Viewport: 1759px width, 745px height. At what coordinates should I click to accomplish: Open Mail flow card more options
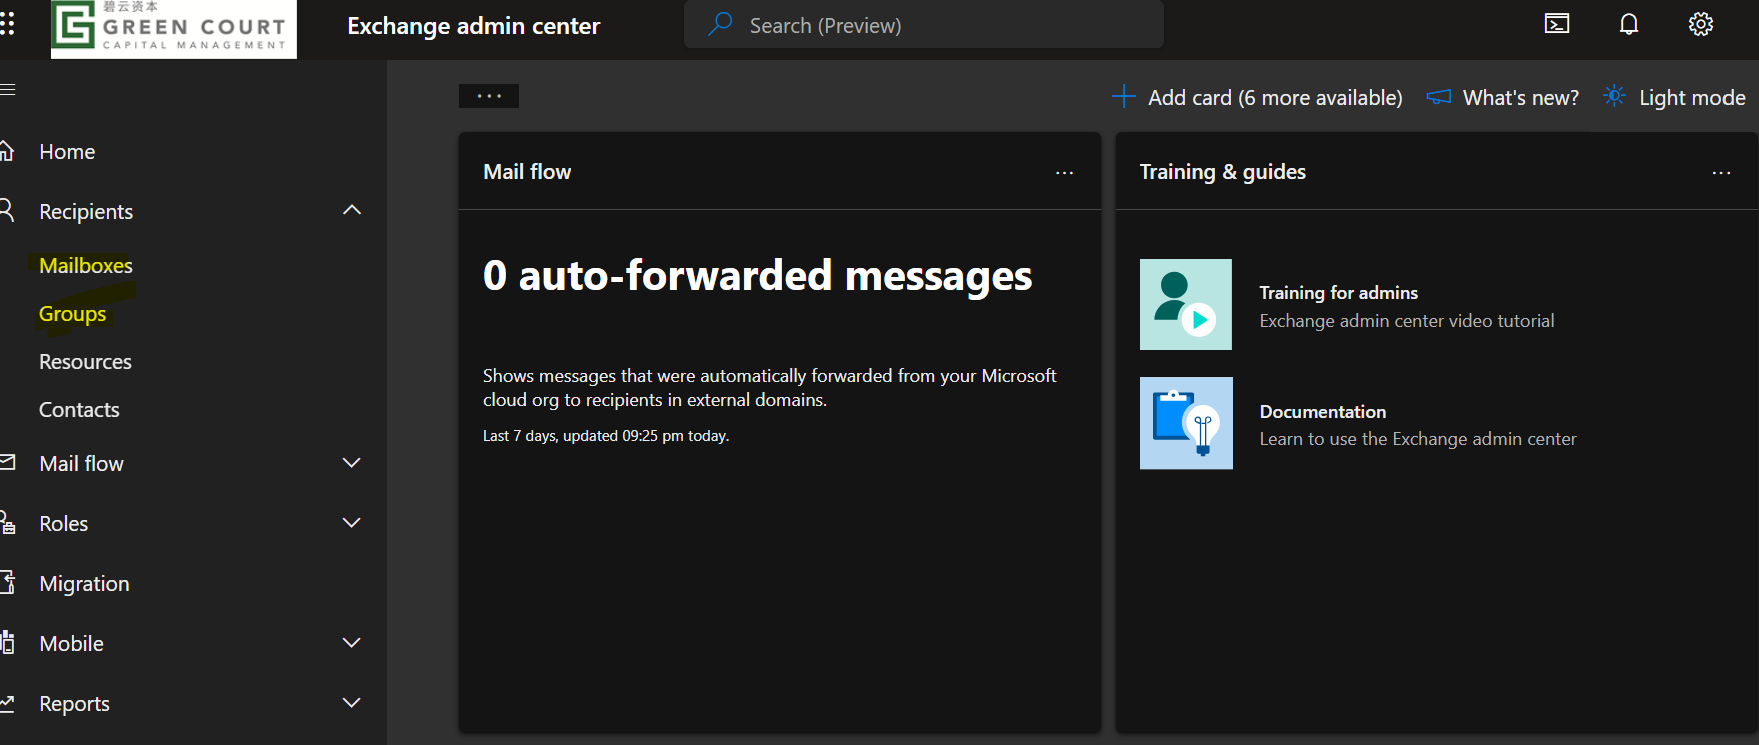(x=1064, y=173)
